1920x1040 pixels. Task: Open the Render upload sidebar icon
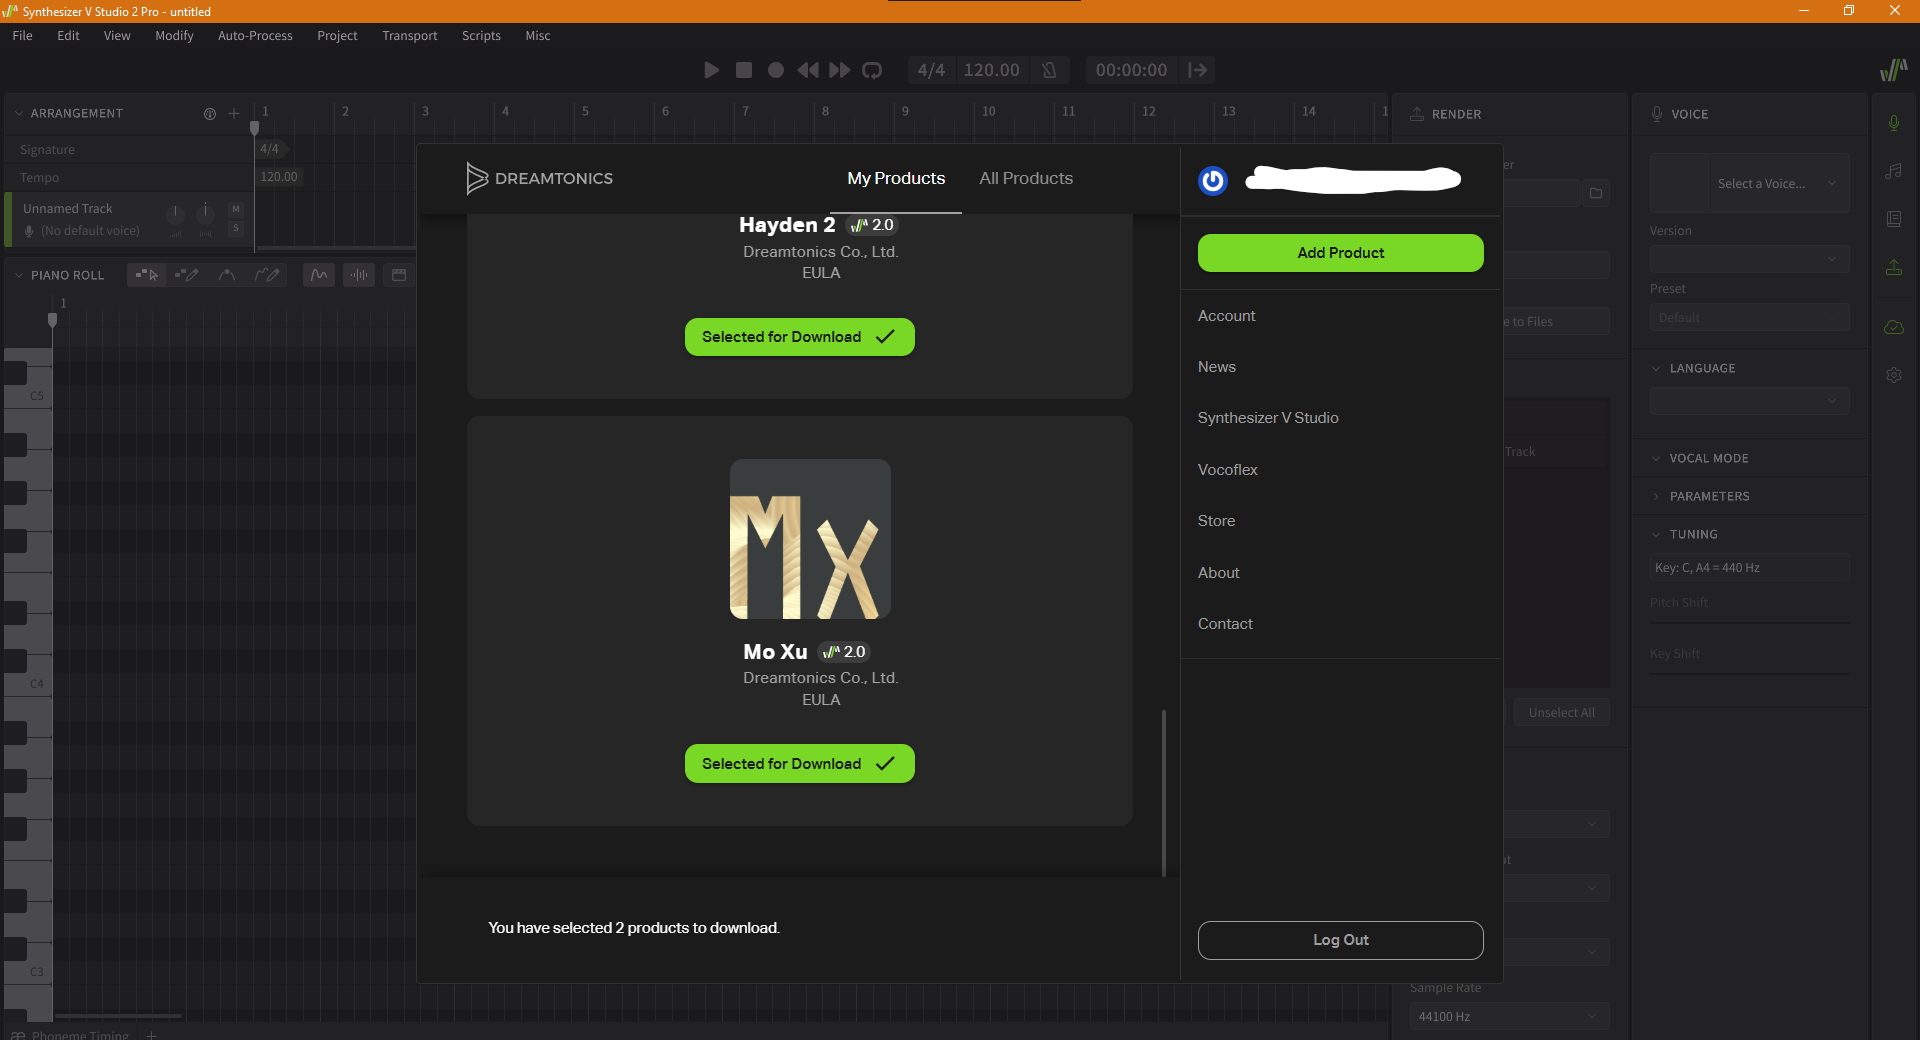click(1894, 267)
